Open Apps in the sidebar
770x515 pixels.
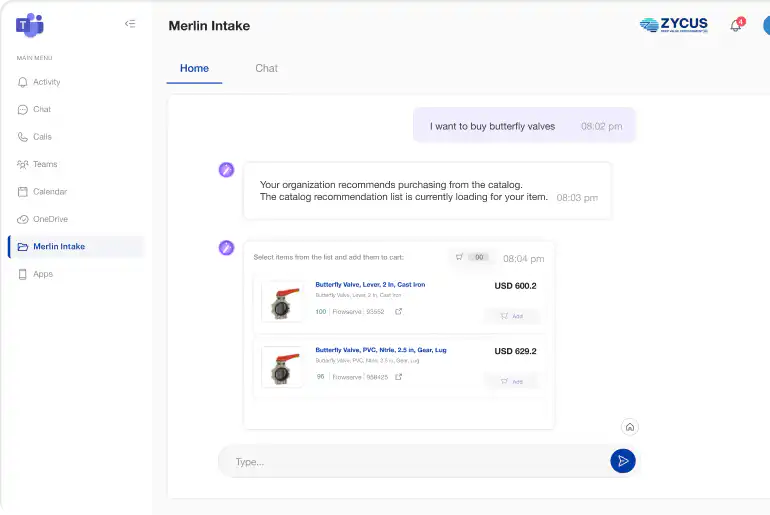click(x=43, y=274)
